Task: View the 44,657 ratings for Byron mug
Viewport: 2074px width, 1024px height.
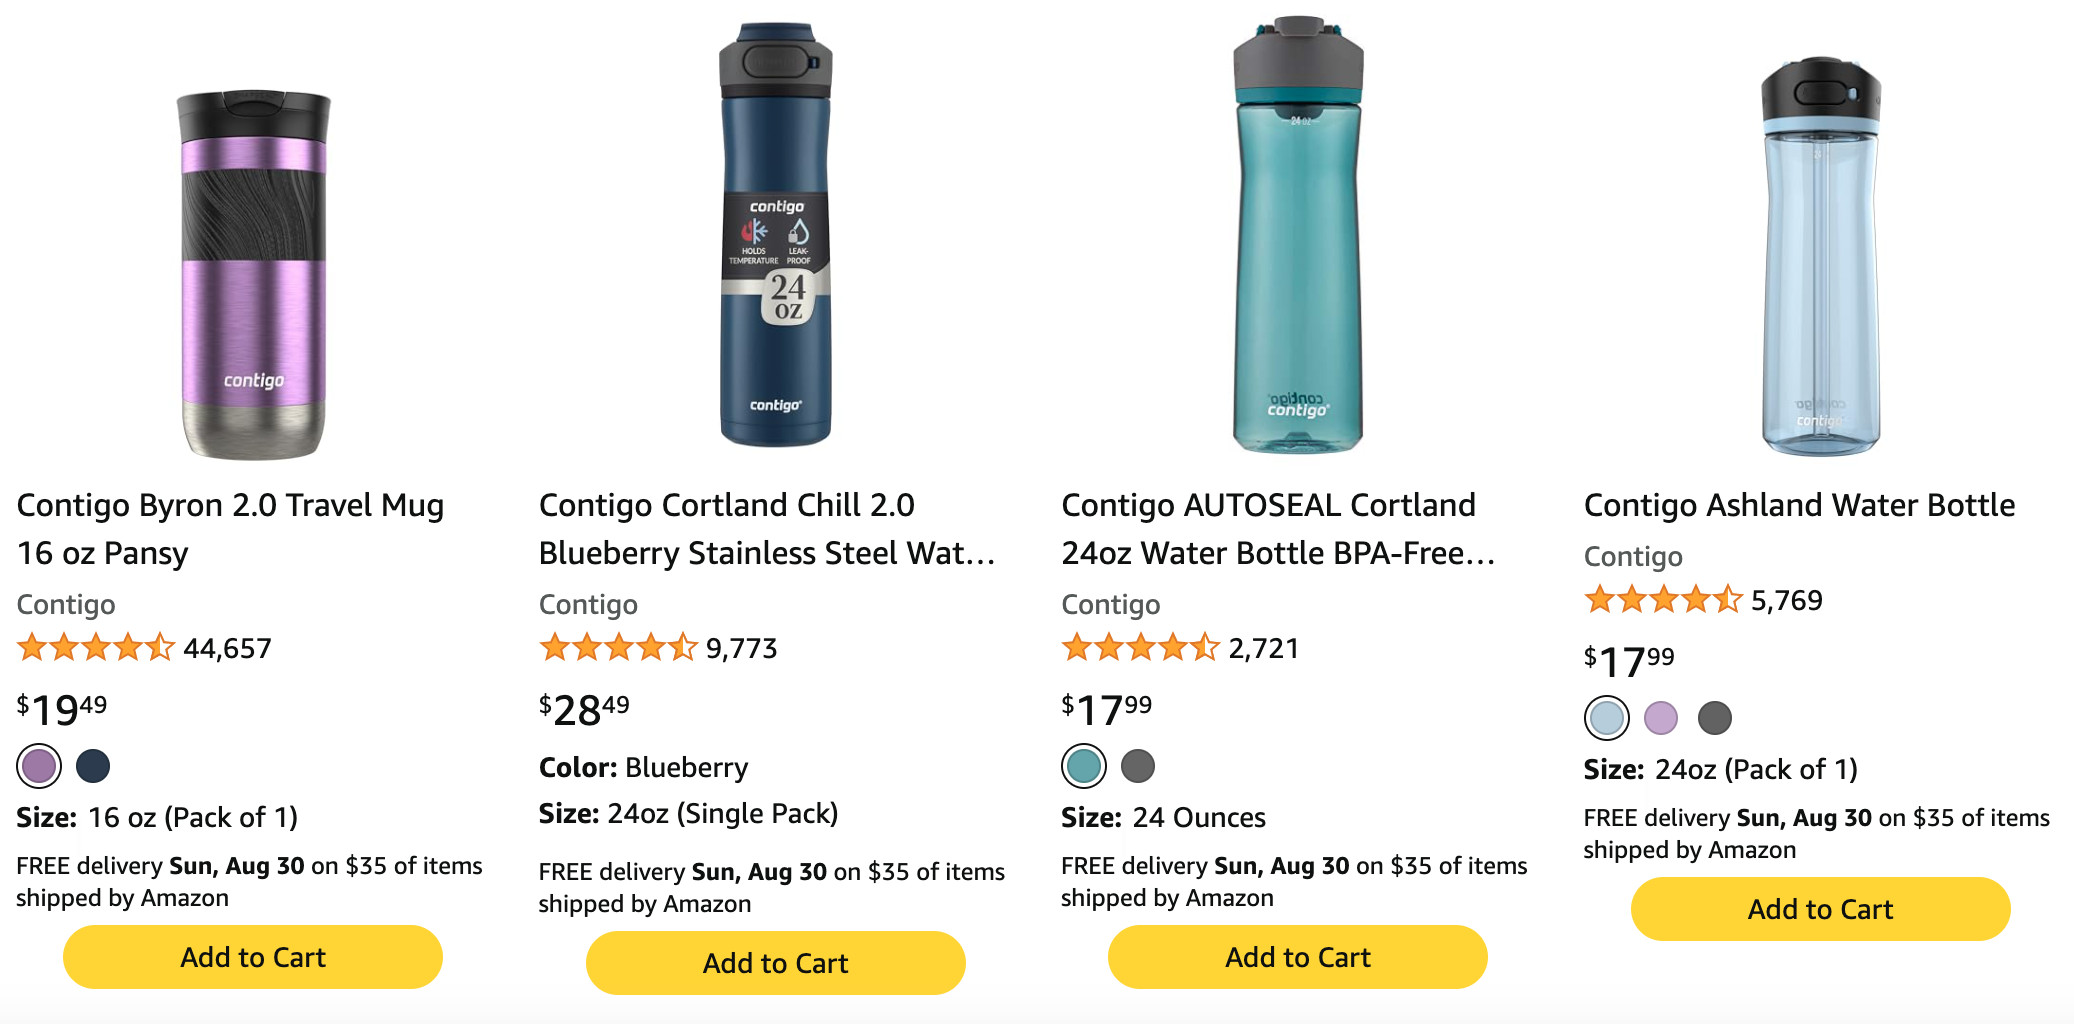Action: pos(228,648)
